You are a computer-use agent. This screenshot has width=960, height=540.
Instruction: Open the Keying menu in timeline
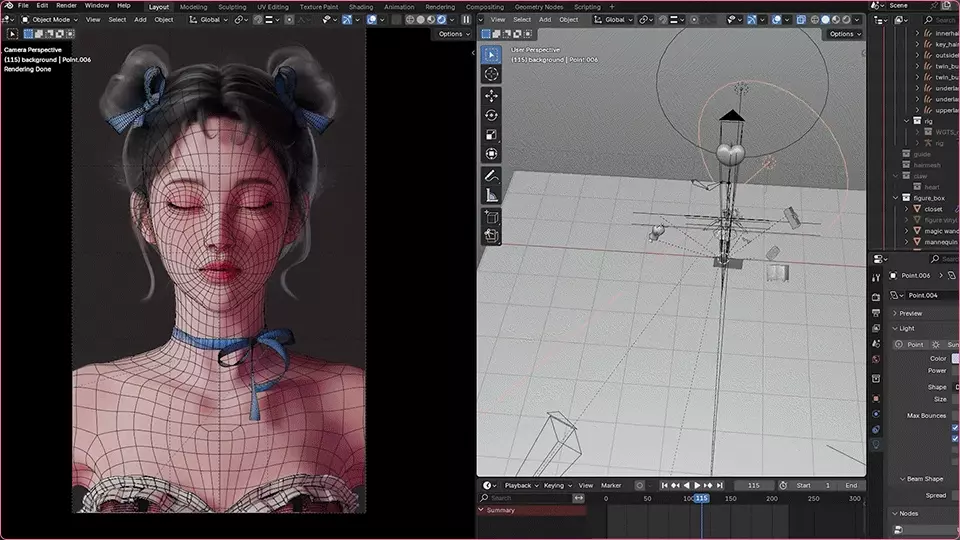click(557, 486)
